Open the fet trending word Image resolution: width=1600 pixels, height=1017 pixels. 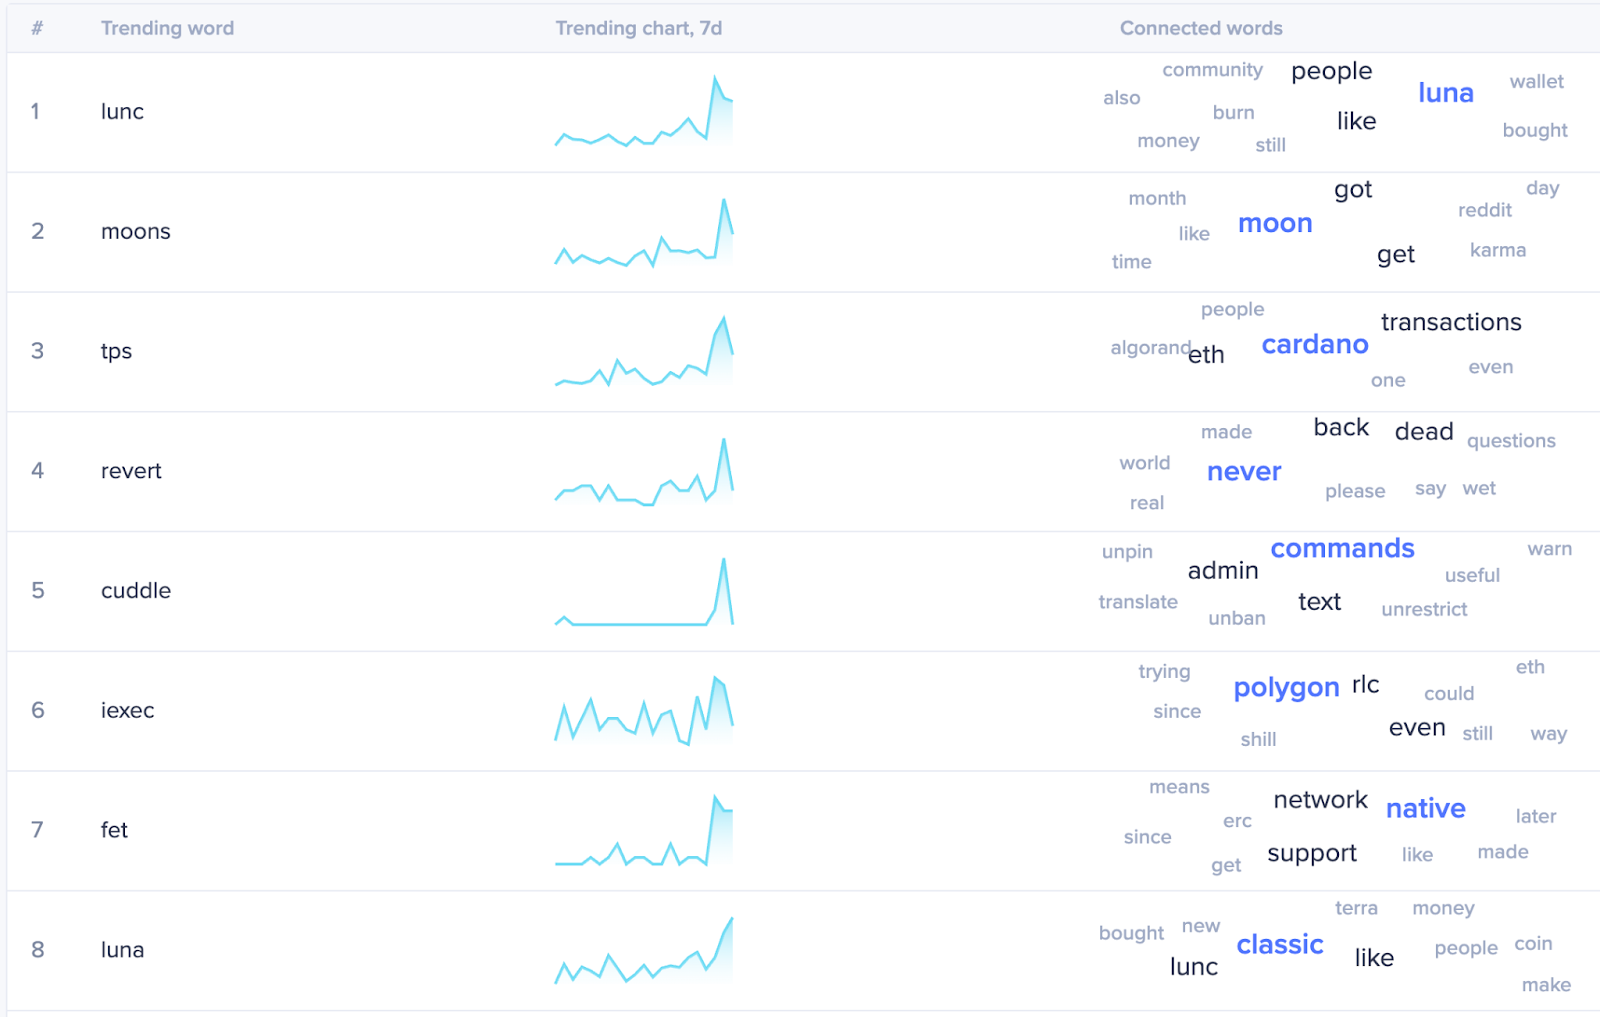pyautogui.click(x=114, y=830)
